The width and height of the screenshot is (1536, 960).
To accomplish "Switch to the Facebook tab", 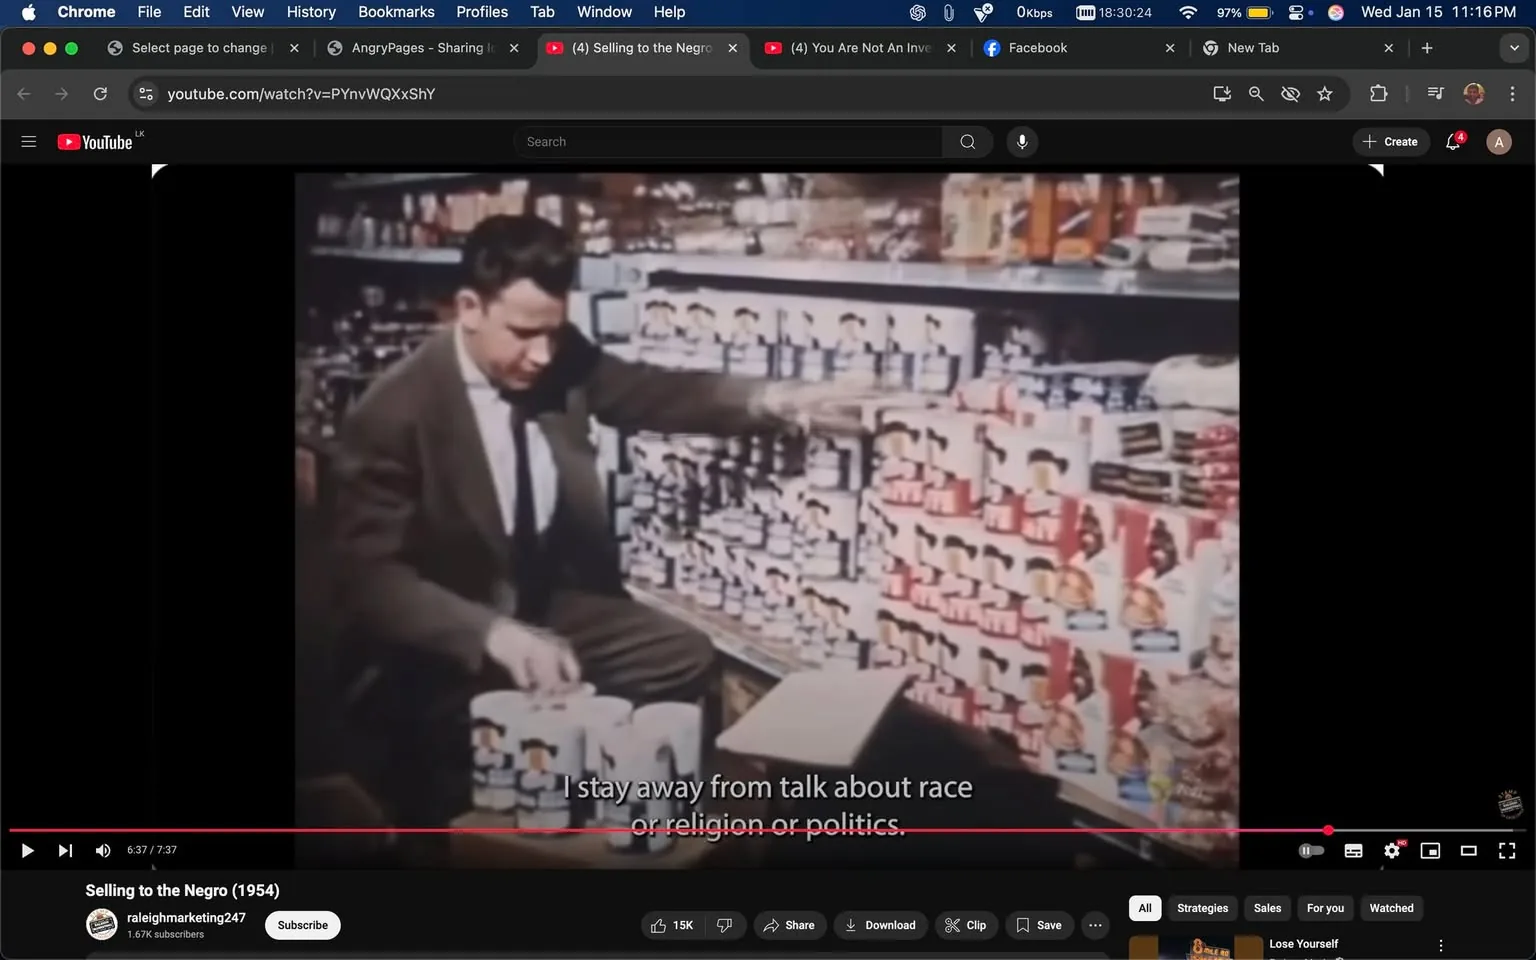I will pyautogui.click(x=1040, y=47).
